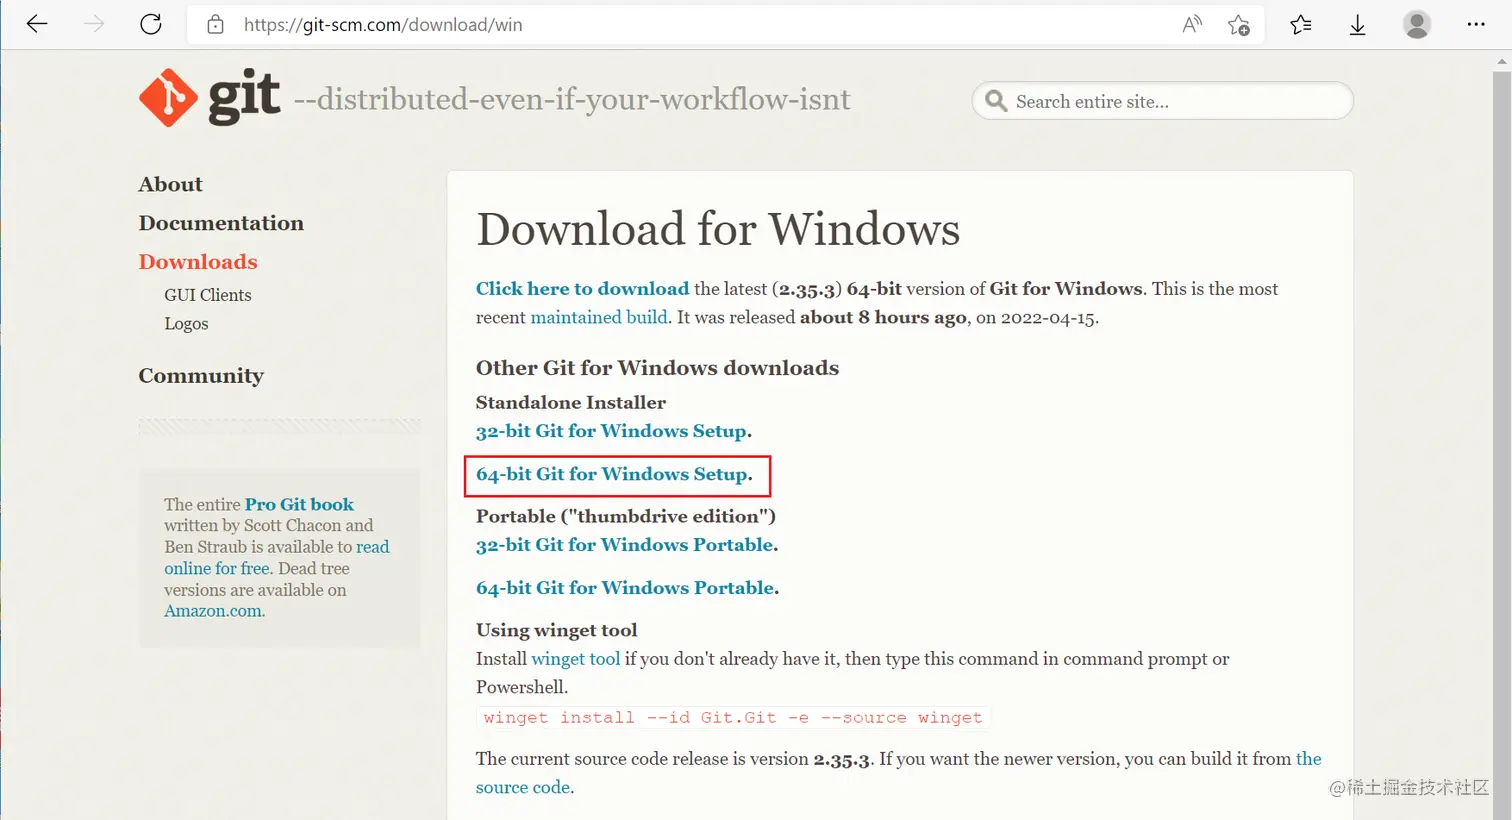
Task: Open Read Aloud icon in address bar
Action: [1191, 25]
